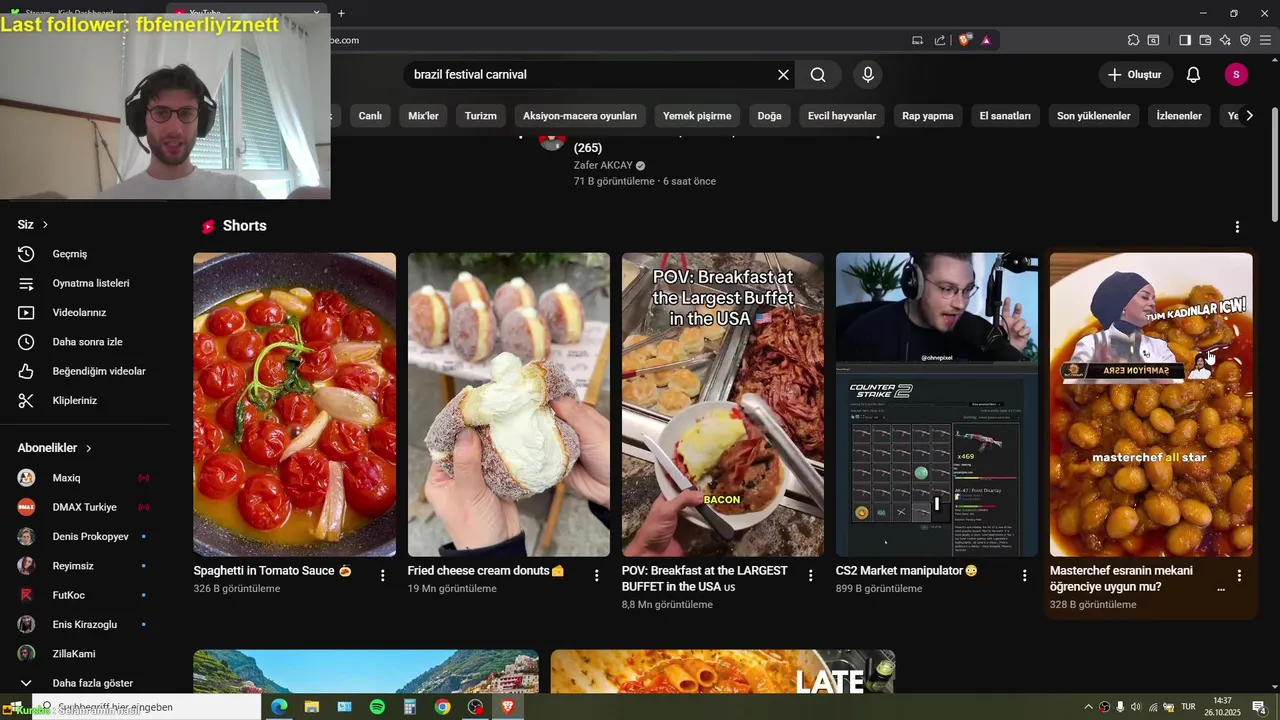The height and width of the screenshot is (720, 1280).
Task: Open Brave Shields lion icon
Action: pyautogui.click(x=964, y=40)
